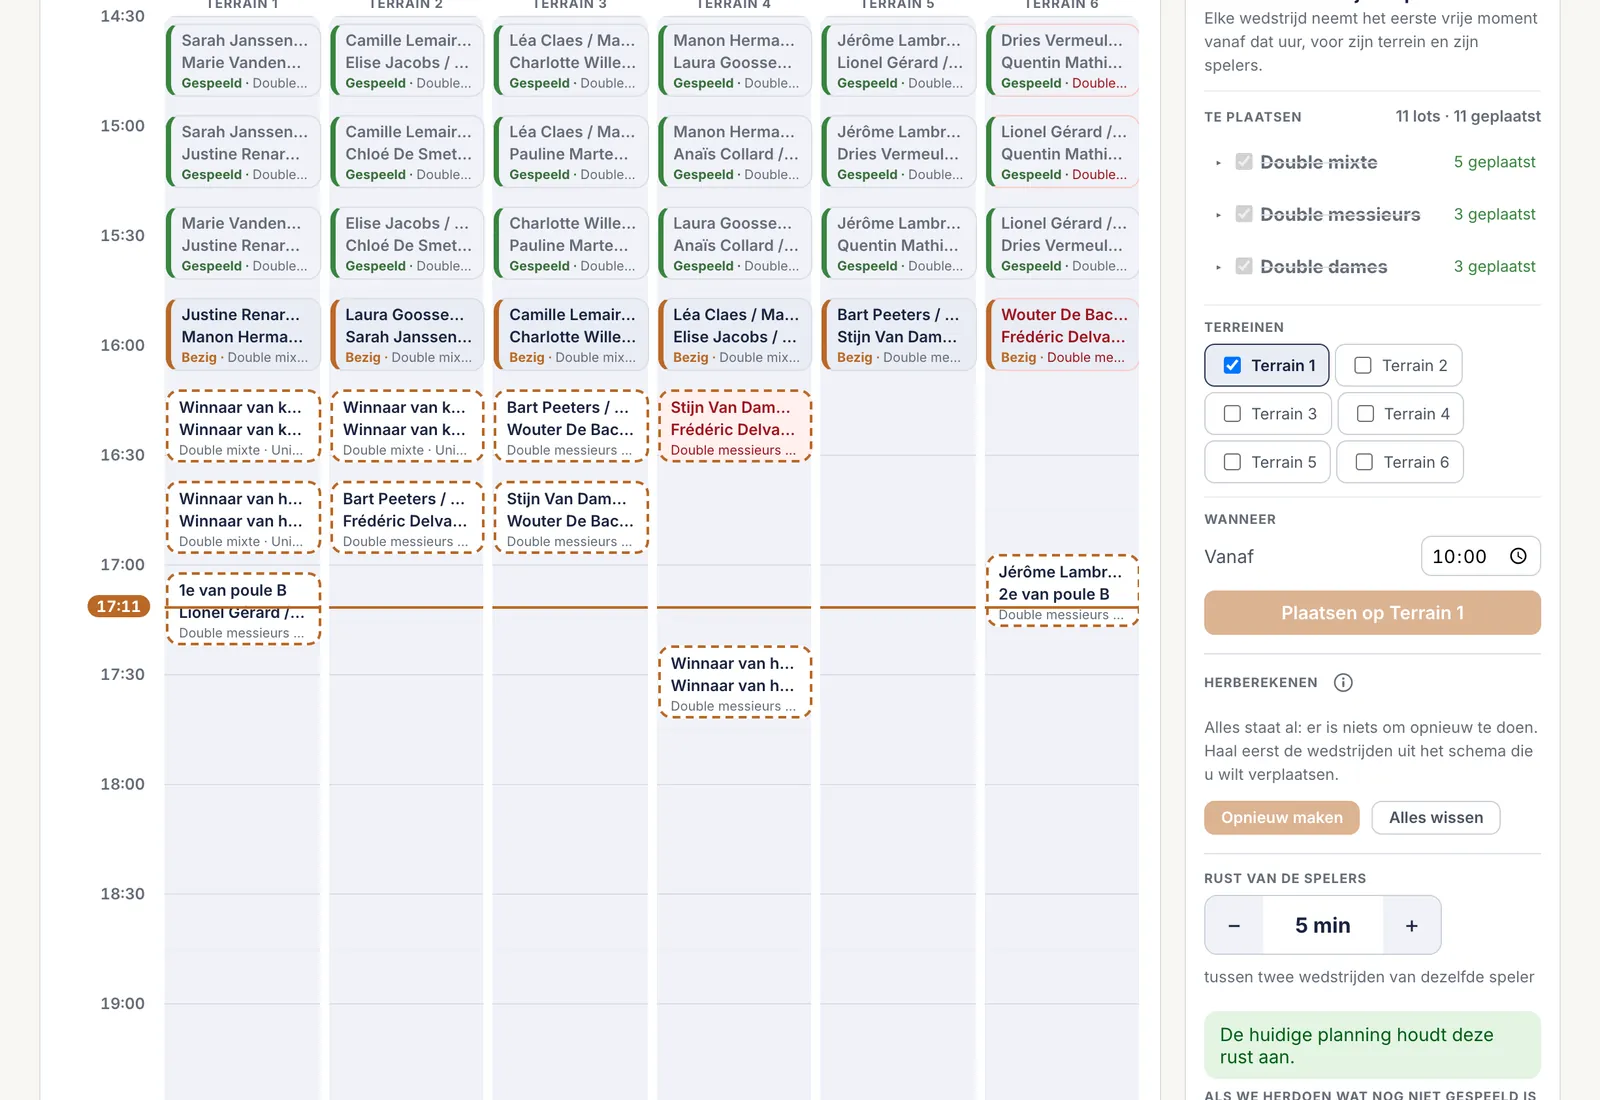Open the 14:30 Dries Vermeulen match on Terrain 6
1600x1100 pixels.
(1062, 61)
